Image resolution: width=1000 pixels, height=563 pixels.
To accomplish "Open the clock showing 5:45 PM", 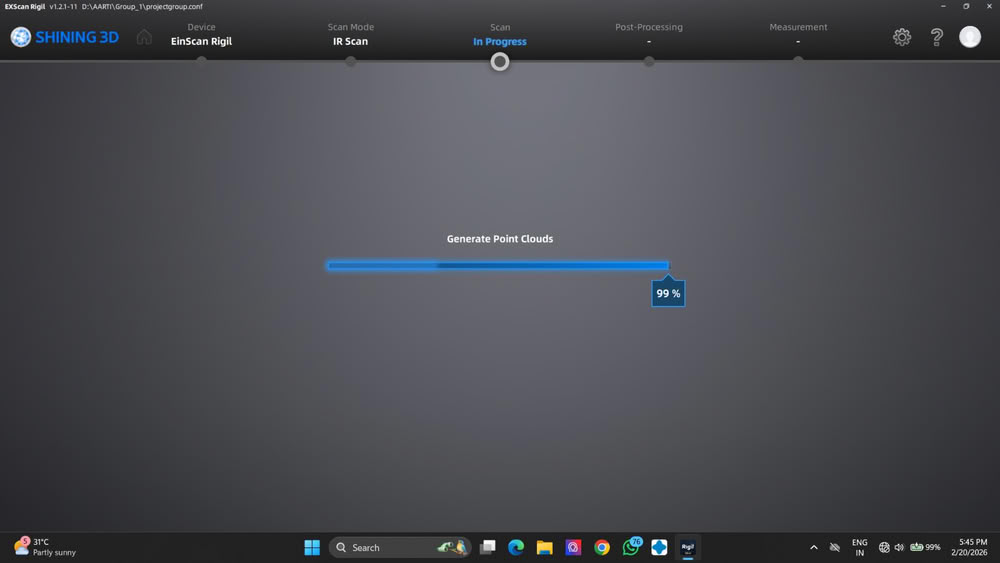I will [969, 547].
